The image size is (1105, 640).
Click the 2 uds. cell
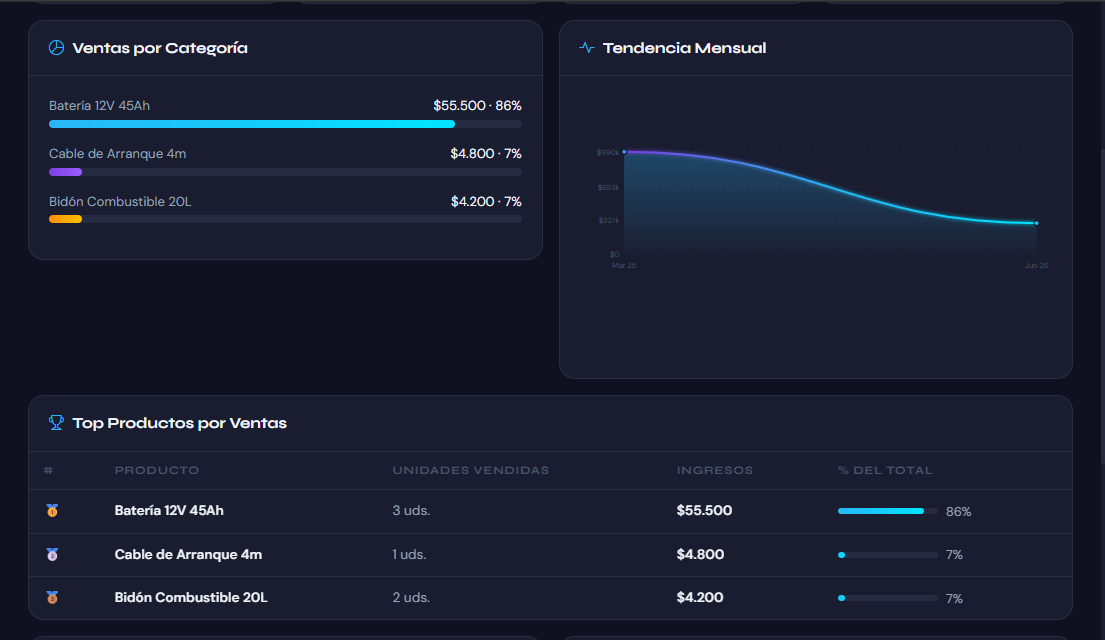pos(411,598)
